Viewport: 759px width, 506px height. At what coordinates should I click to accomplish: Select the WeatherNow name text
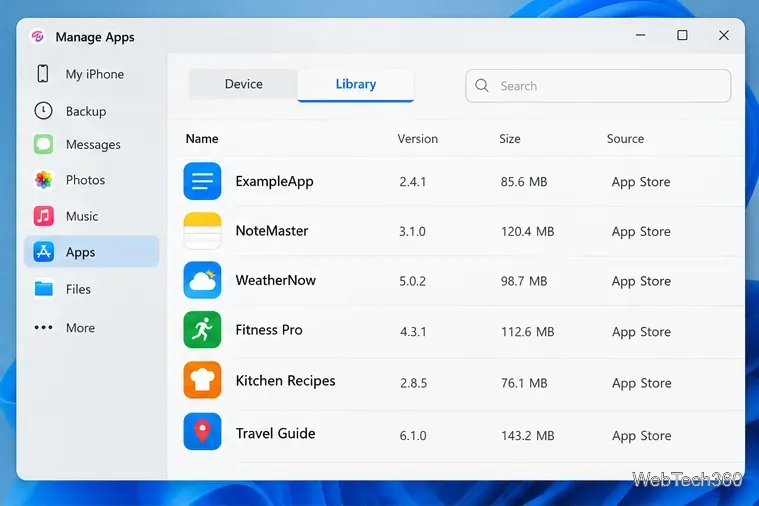[275, 280]
